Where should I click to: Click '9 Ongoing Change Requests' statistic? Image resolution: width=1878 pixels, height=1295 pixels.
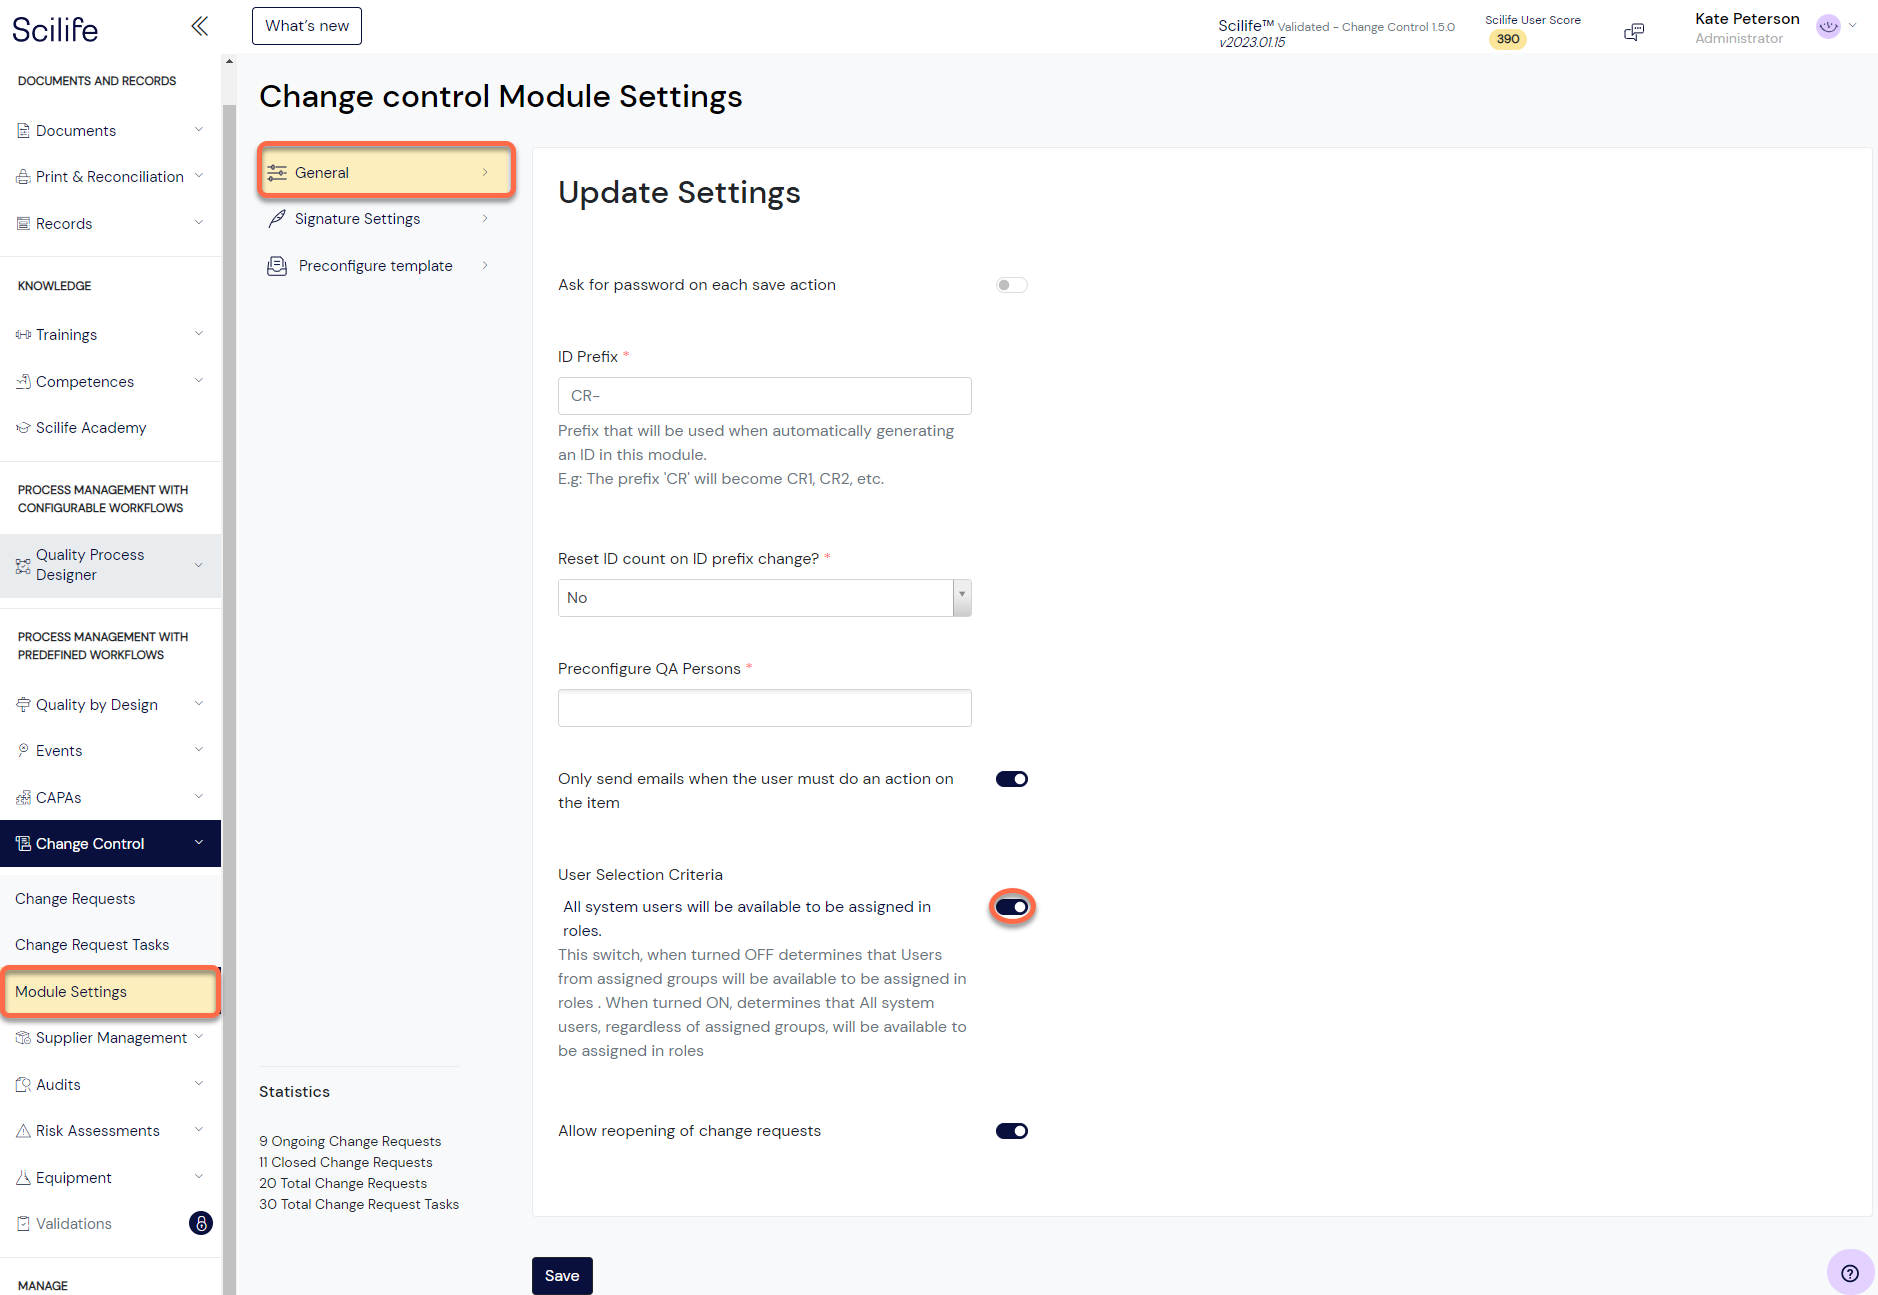[x=350, y=1141]
